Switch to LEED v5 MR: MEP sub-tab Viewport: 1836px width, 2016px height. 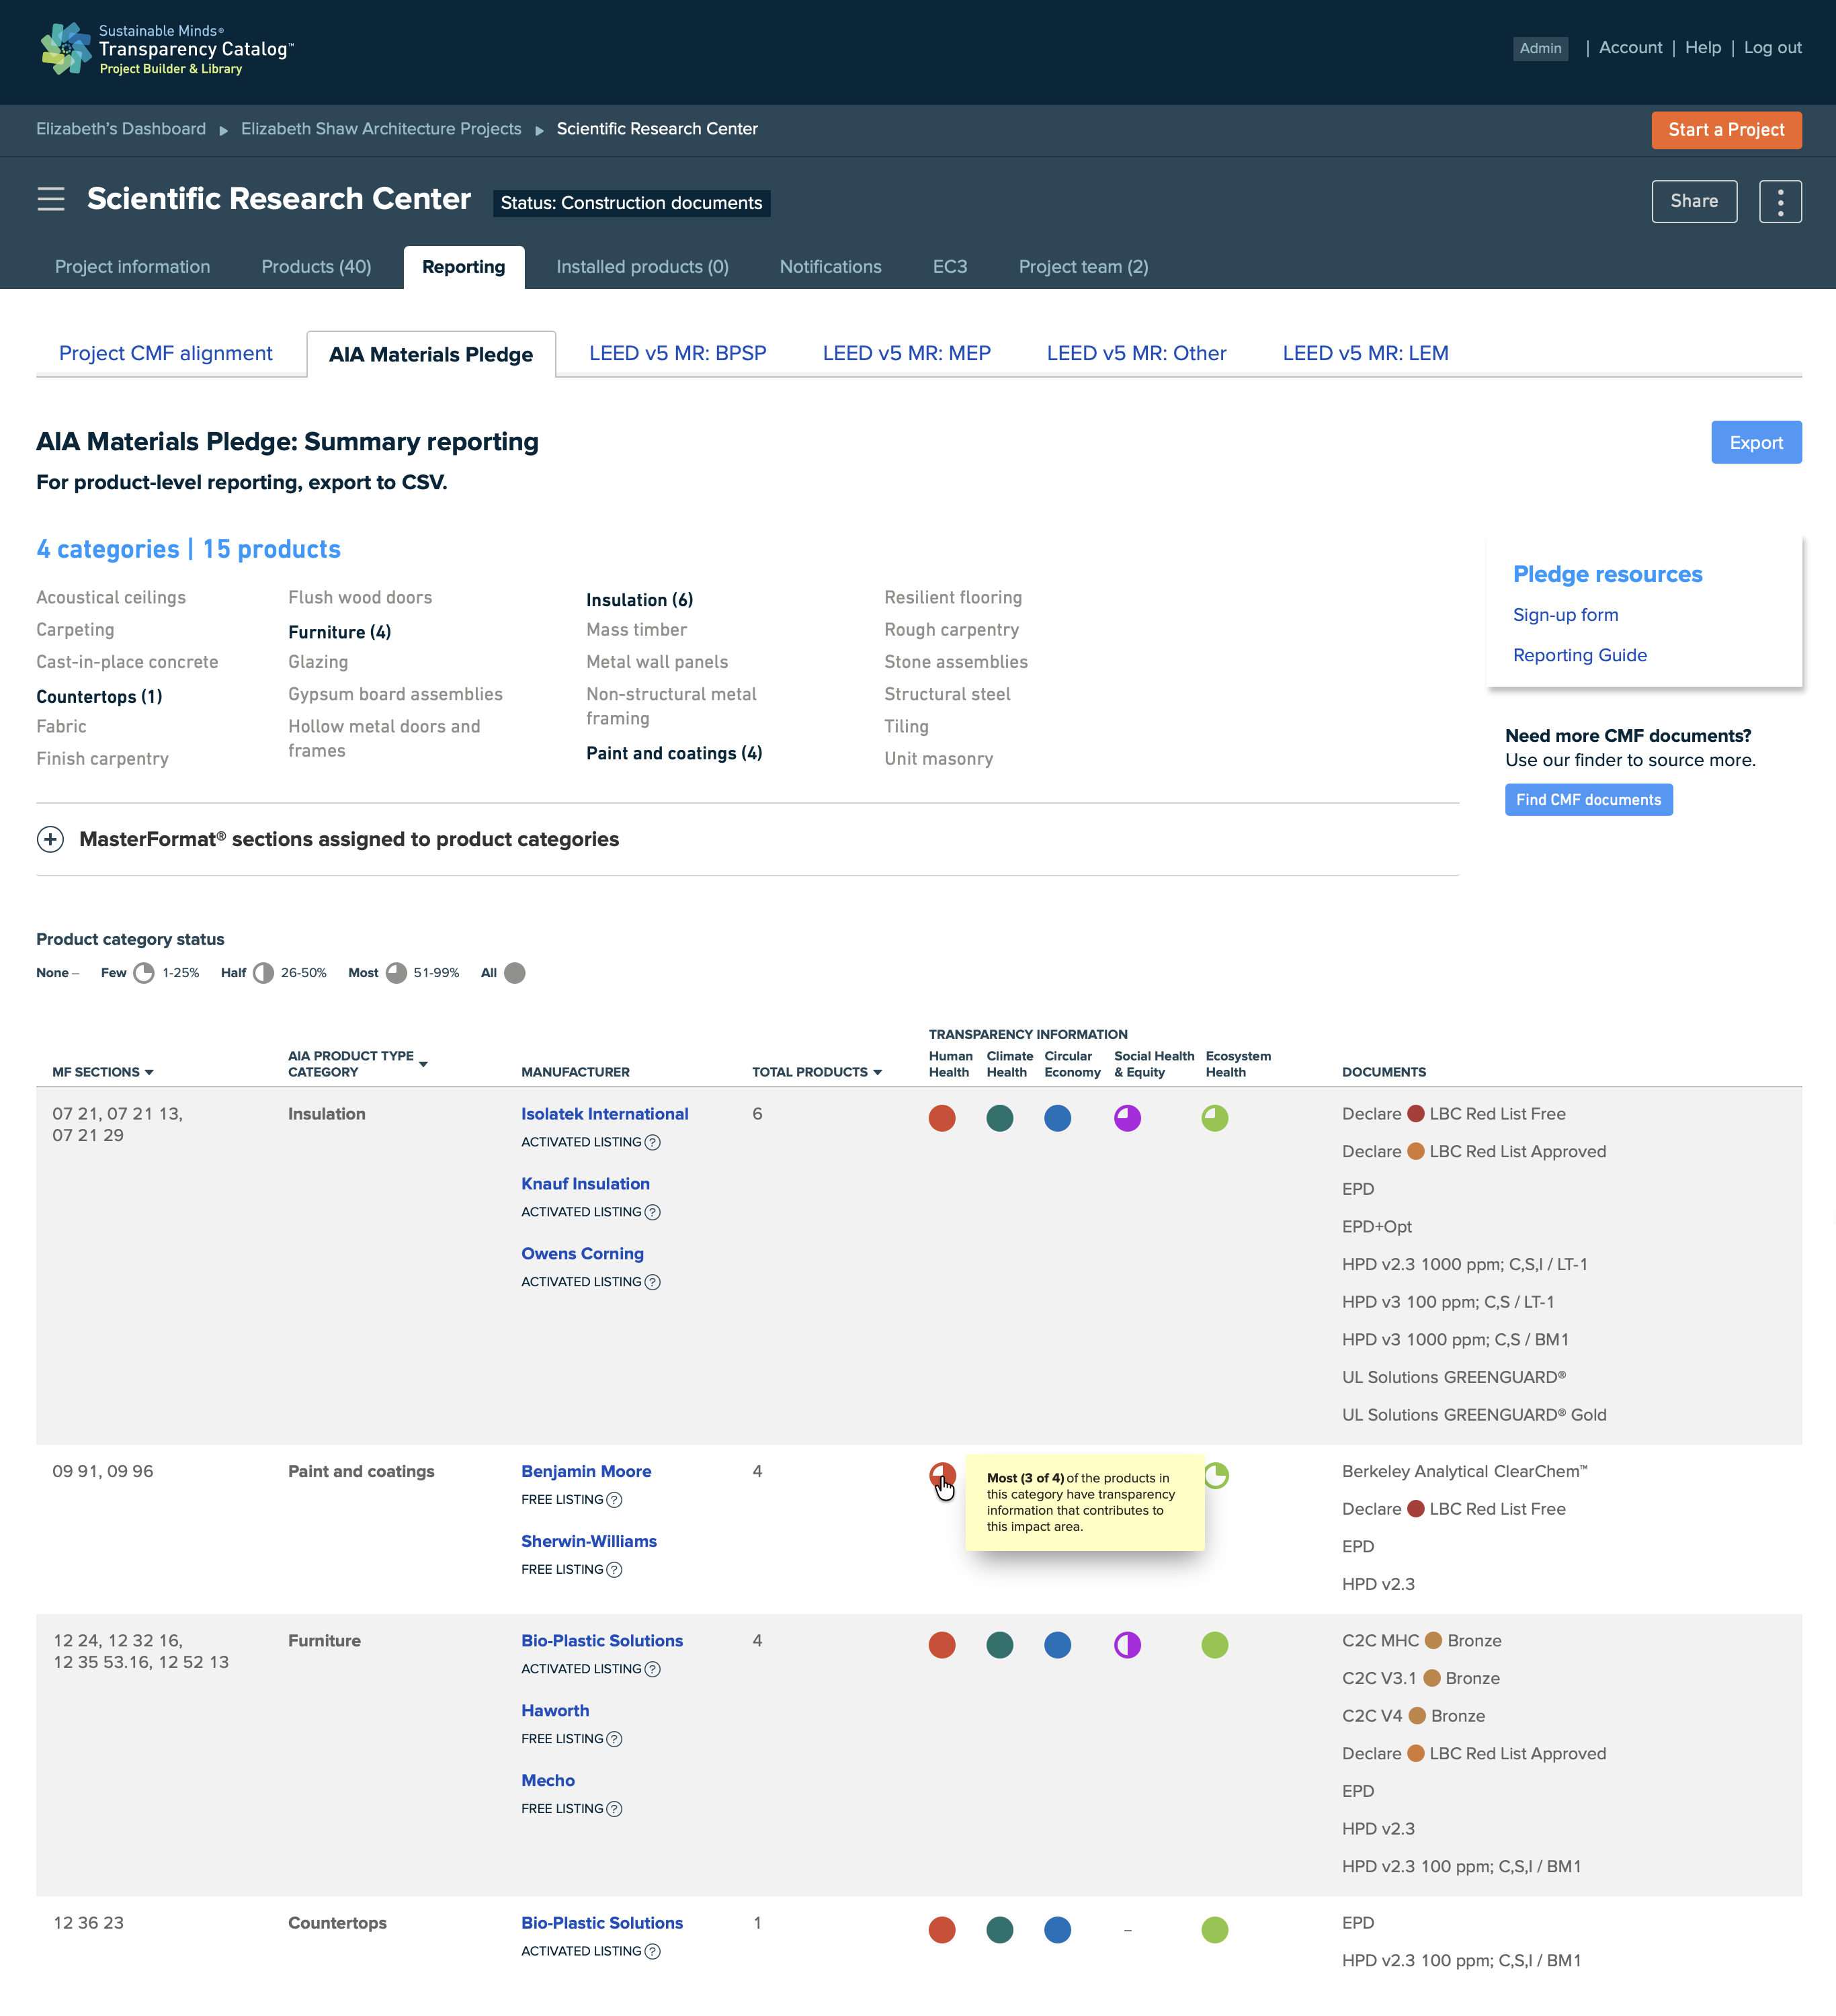(x=906, y=353)
